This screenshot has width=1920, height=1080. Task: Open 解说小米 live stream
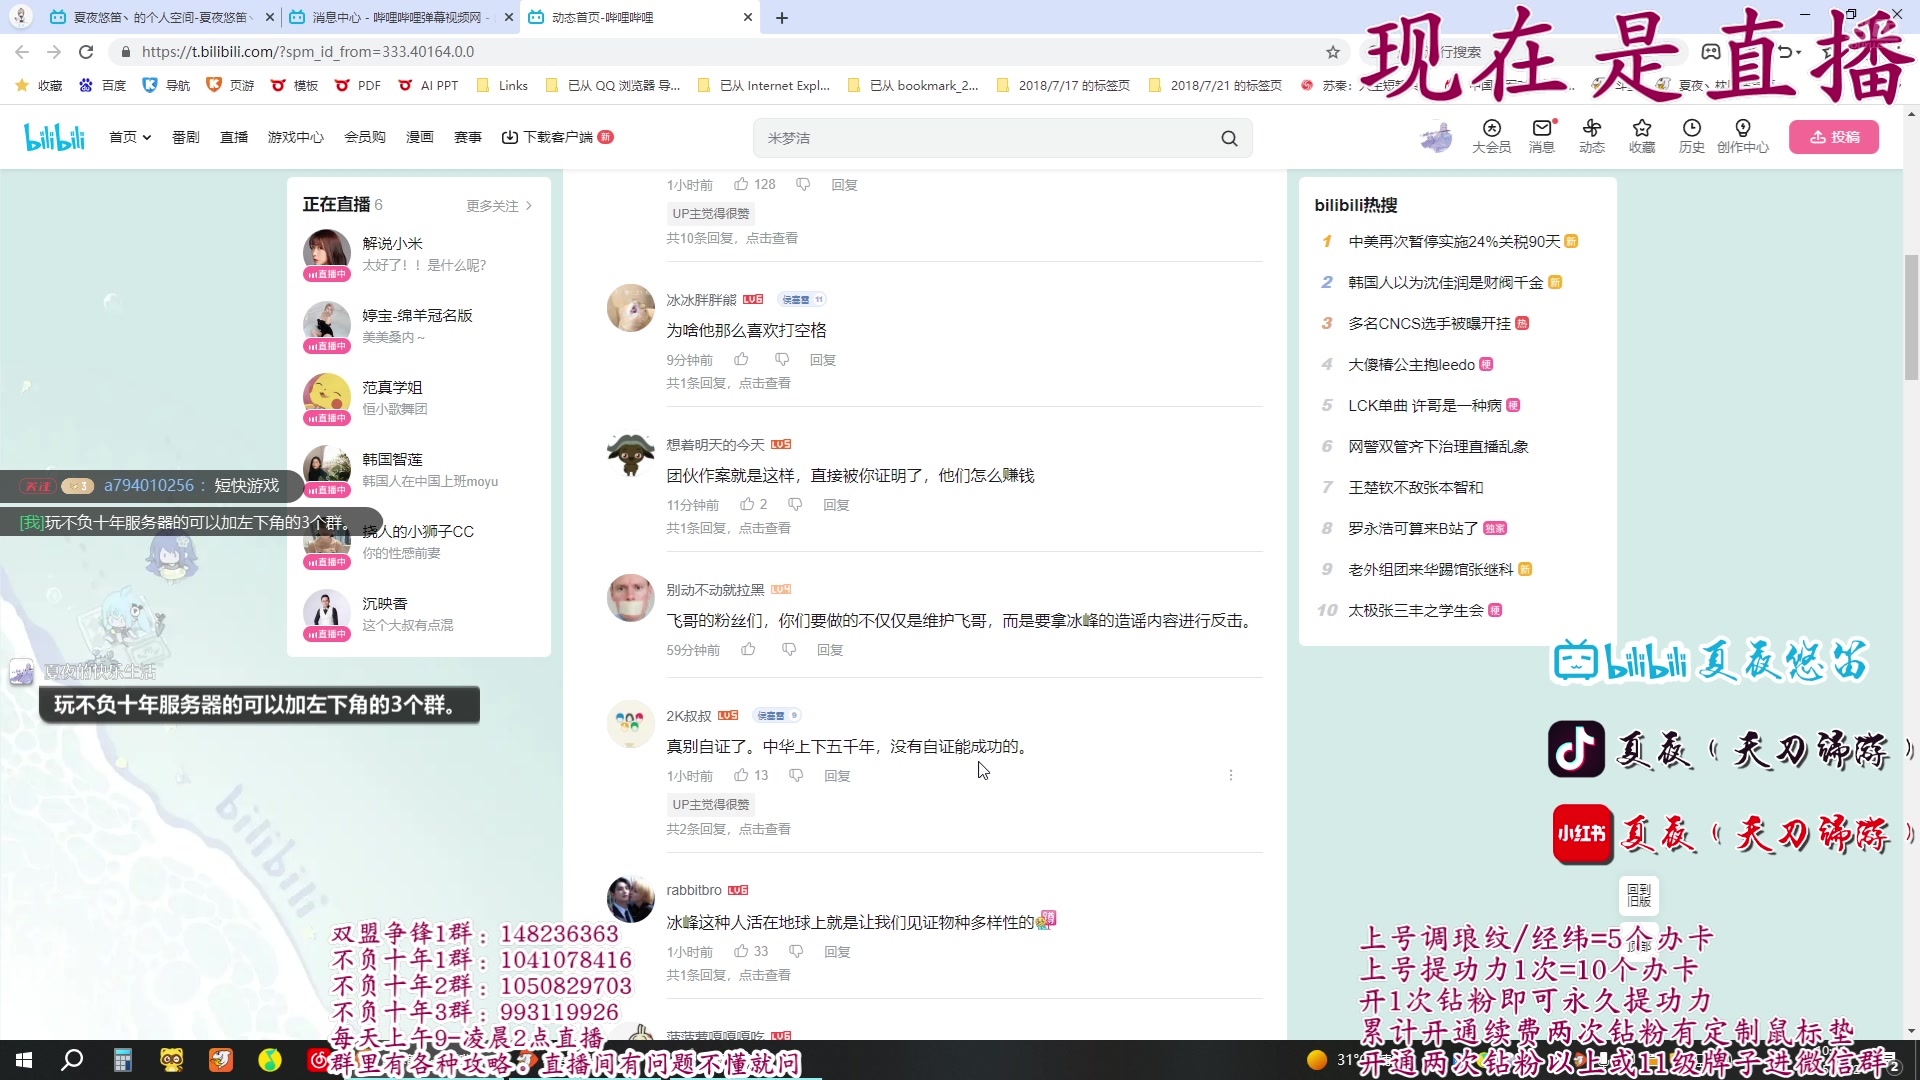pyautogui.click(x=392, y=243)
